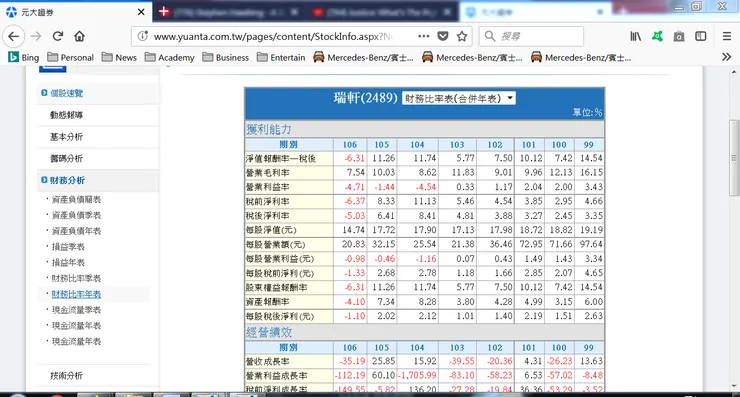Image resolution: width=740 pixels, height=397 pixels.
Task: Click the 資產報酬率 row label
Action: (268, 302)
